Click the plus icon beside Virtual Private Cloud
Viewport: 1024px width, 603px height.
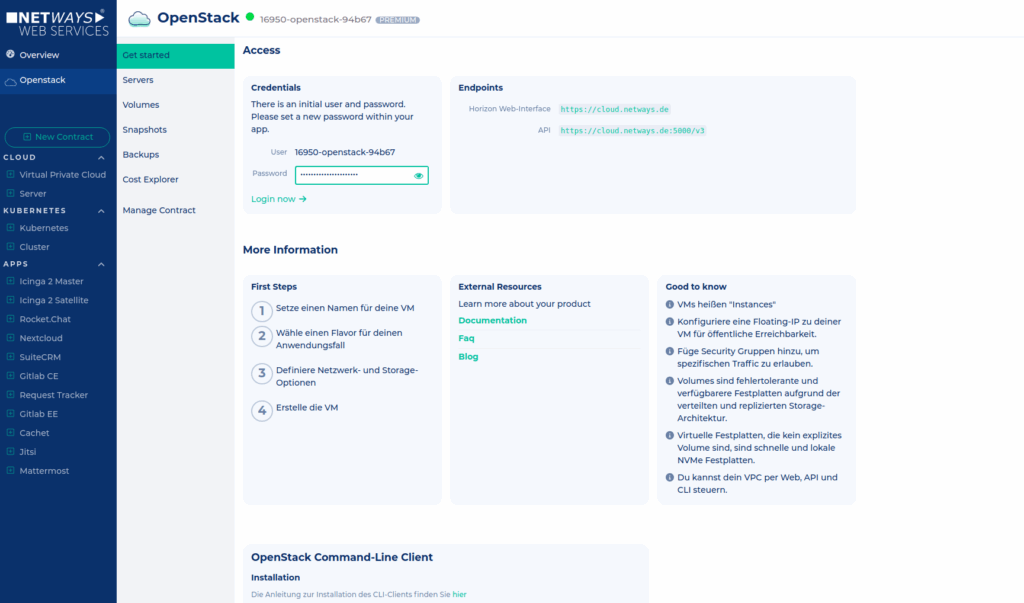(x=11, y=174)
